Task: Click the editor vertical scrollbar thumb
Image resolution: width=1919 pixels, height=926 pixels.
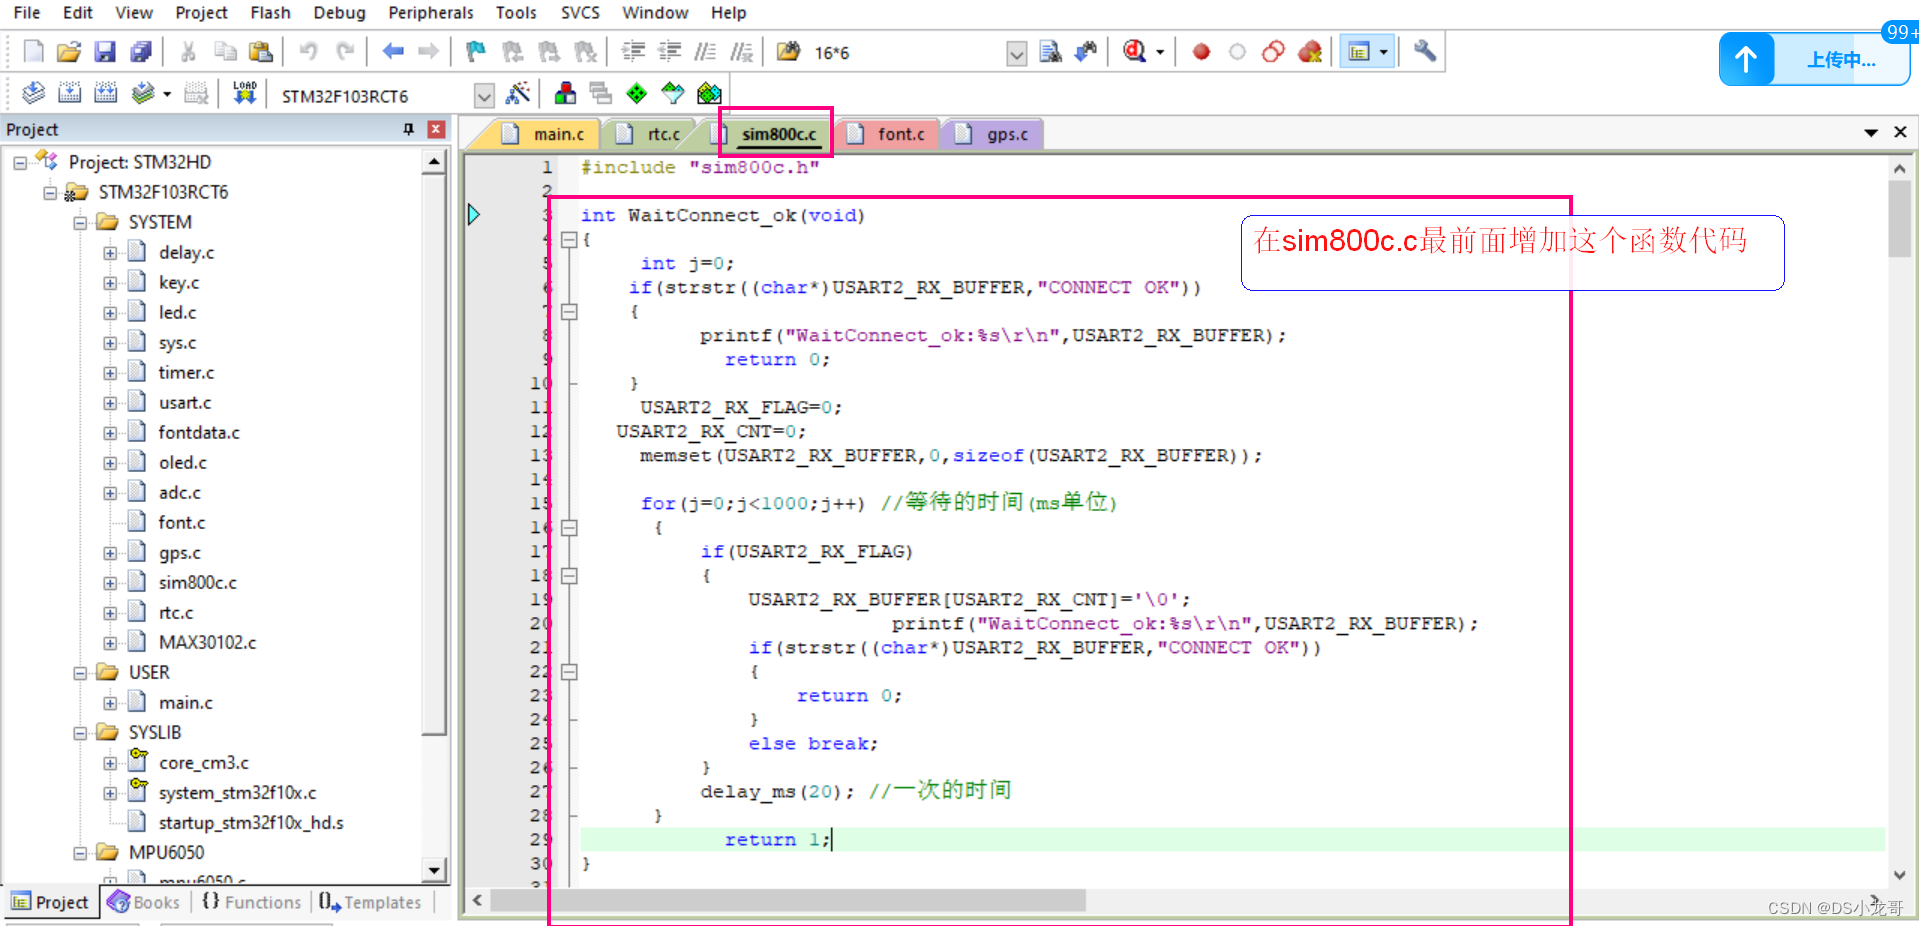Action: coord(1899,219)
